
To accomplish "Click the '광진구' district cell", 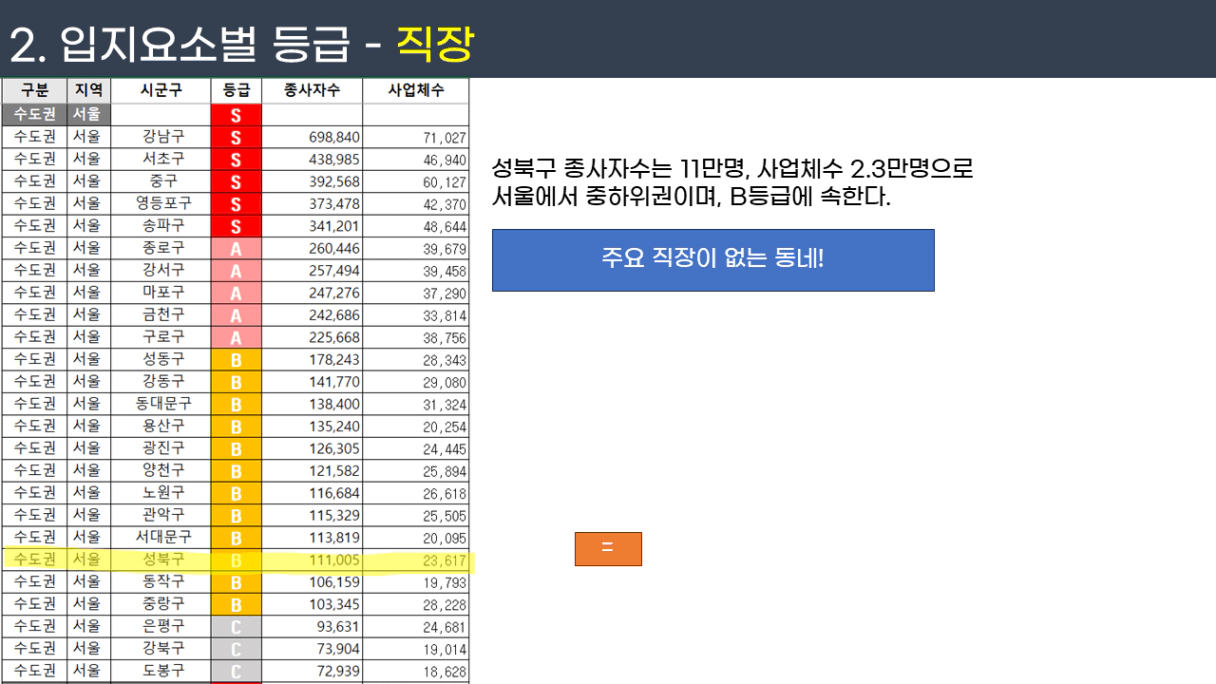I will (x=162, y=448).
